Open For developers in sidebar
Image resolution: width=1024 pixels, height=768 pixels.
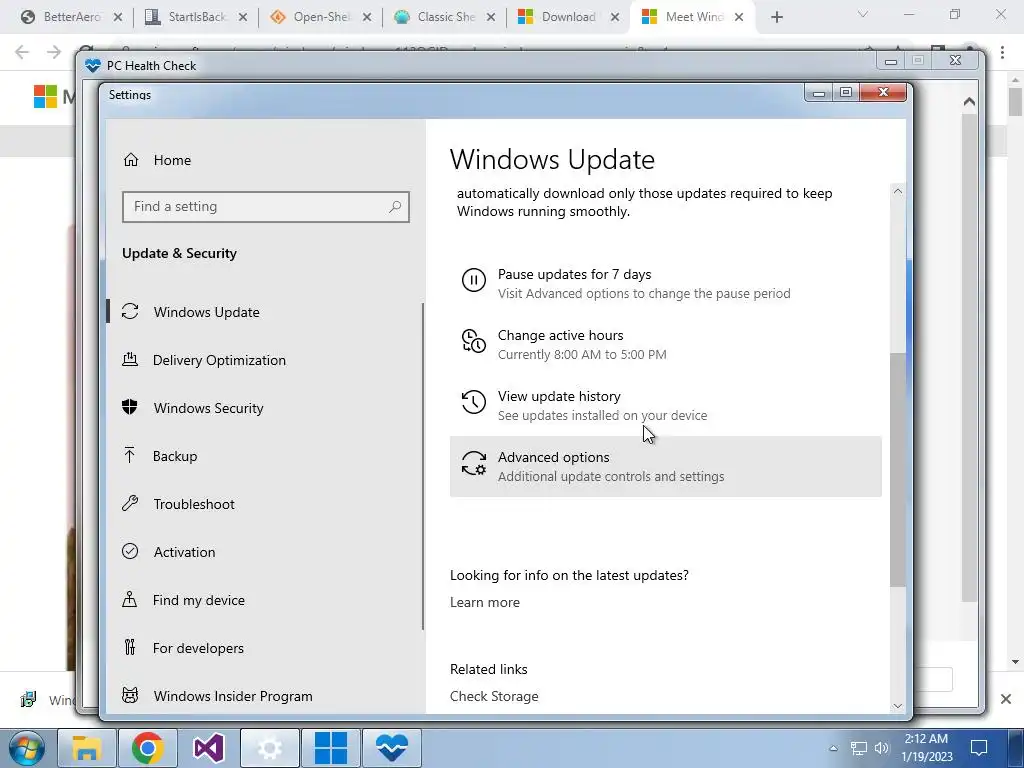pyautogui.click(x=198, y=648)
